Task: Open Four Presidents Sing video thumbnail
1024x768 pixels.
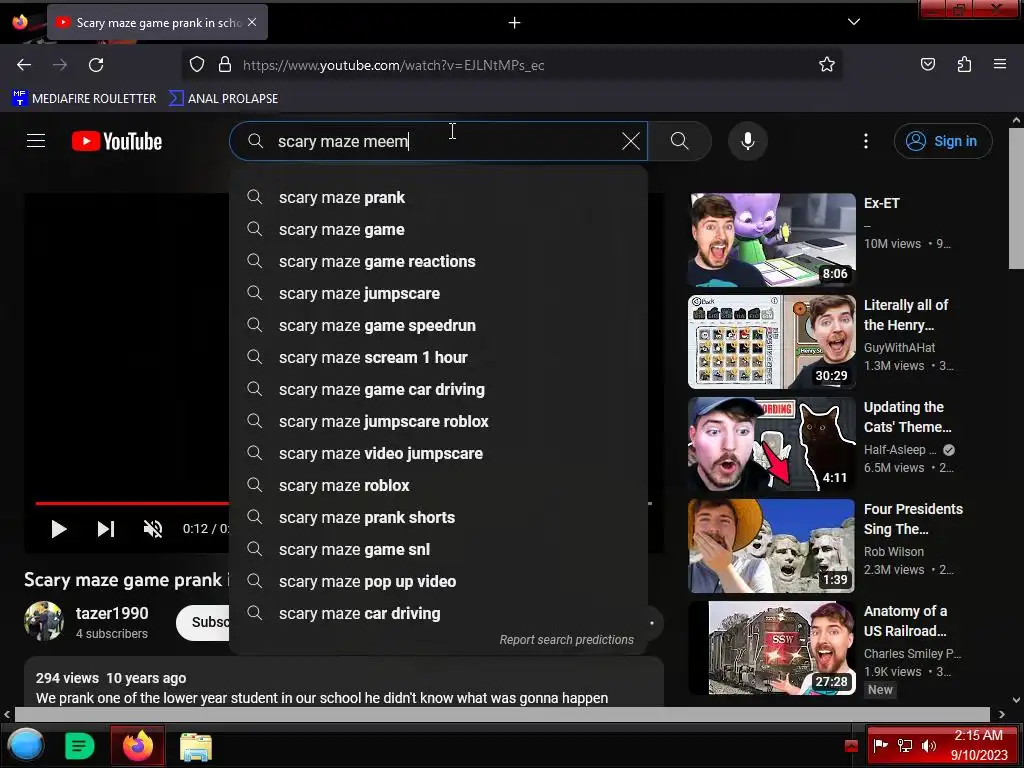Action: [x=772, y=546]
